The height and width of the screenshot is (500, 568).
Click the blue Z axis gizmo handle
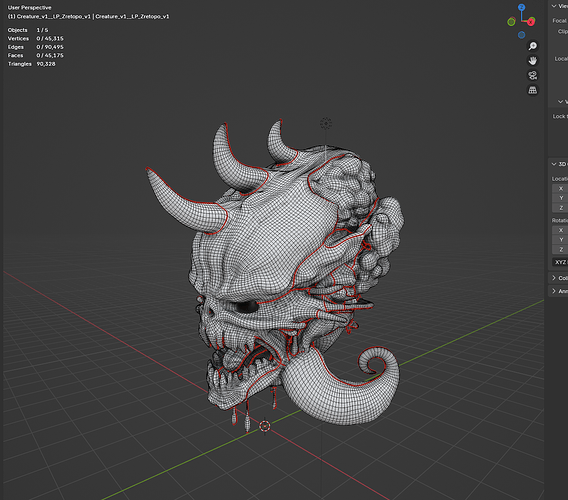click(x=521, y=7)
